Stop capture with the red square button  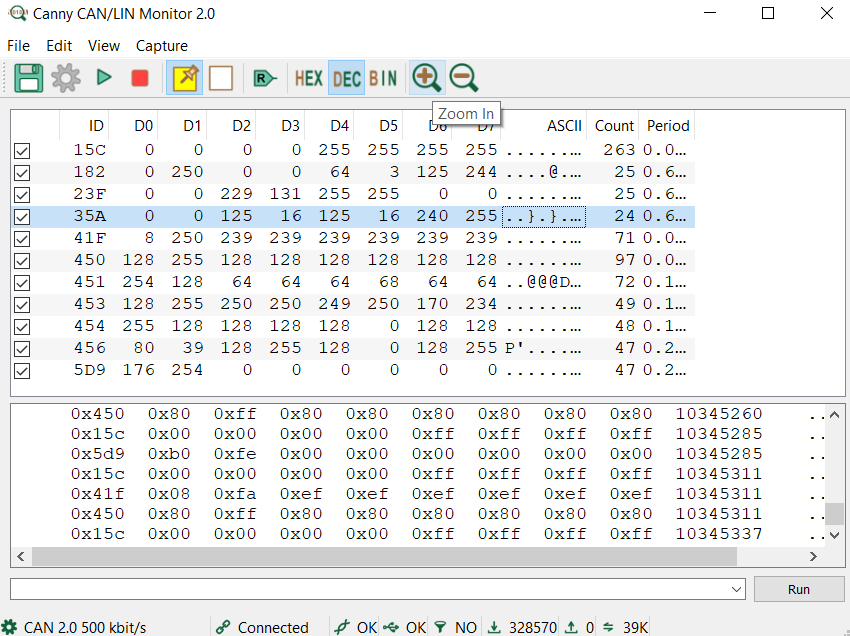[x=140, y=78]
